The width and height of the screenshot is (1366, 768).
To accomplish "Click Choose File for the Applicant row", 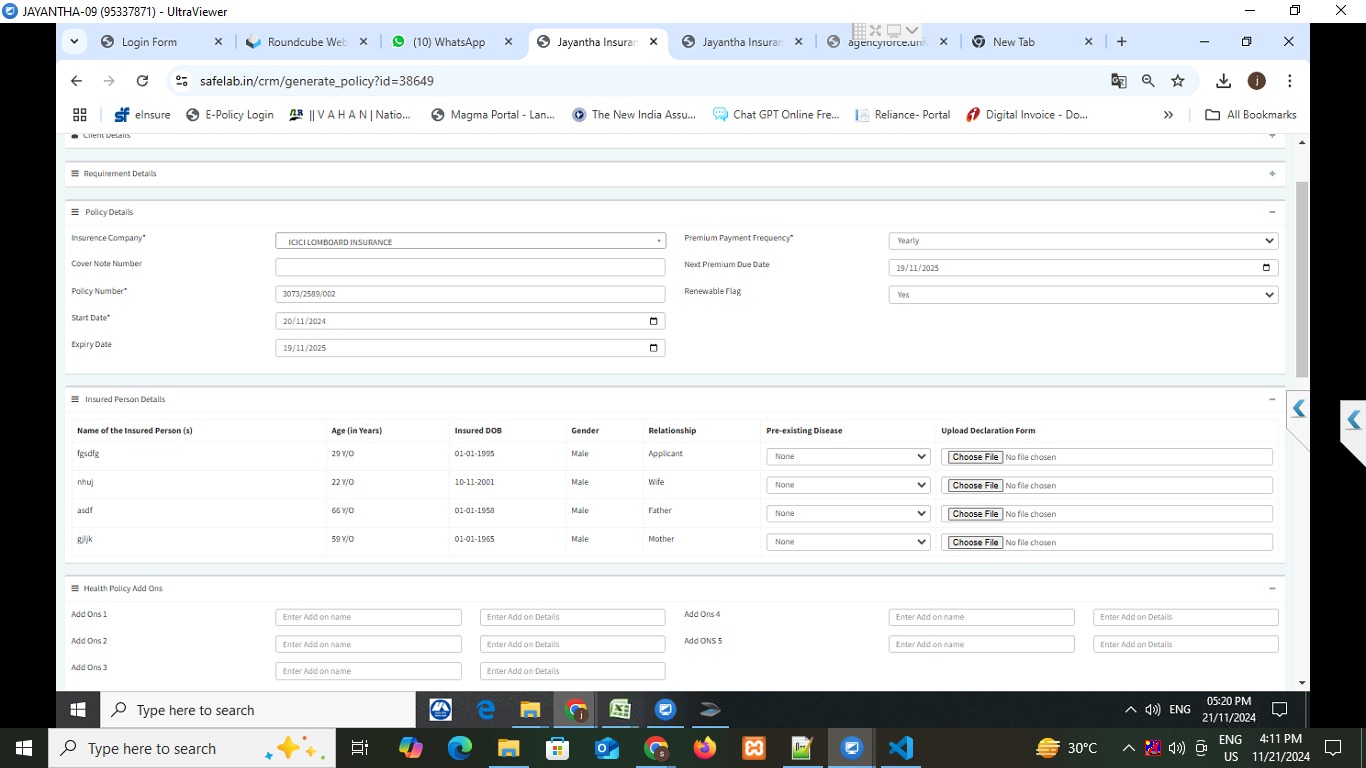I will [x=975, y=457].
